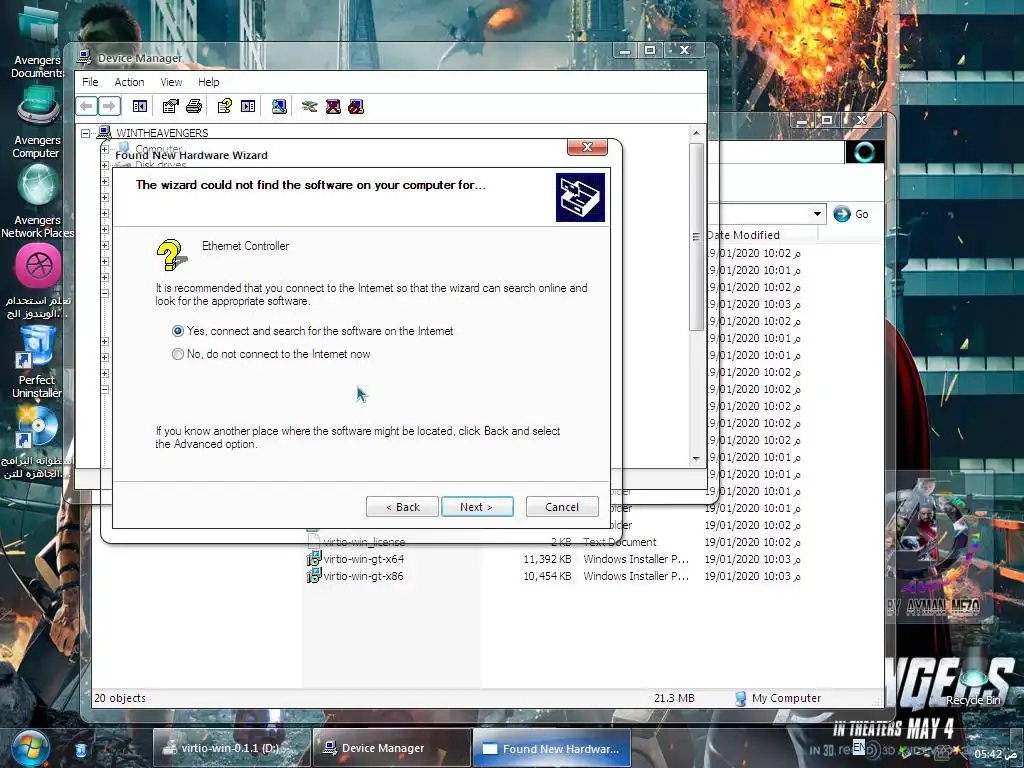Click the Print icon in Device Manager
1024x768 pixels.
194,106
